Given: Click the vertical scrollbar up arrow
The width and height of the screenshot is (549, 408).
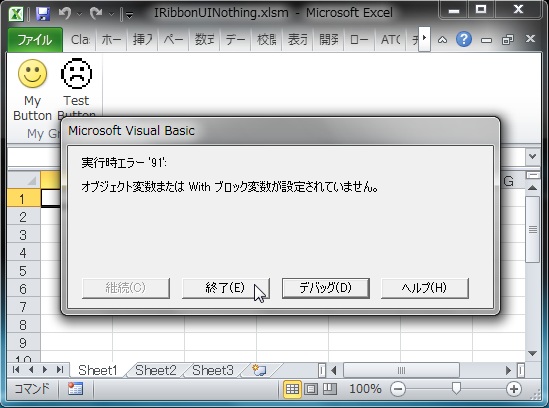Looking at the screenshot, I should pyautogui.click(x=533, y=188).
